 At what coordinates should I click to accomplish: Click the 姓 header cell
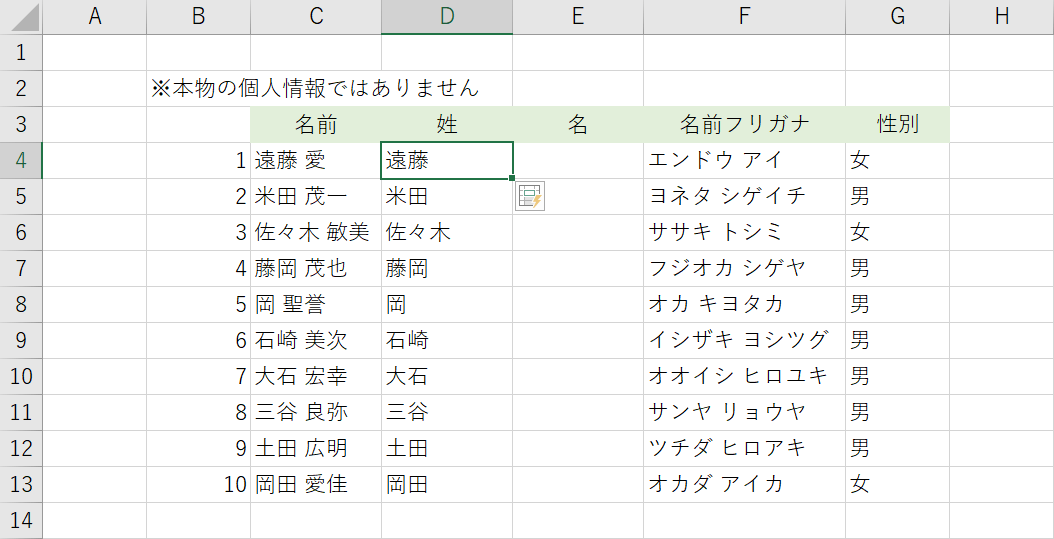tap(446, 125)
